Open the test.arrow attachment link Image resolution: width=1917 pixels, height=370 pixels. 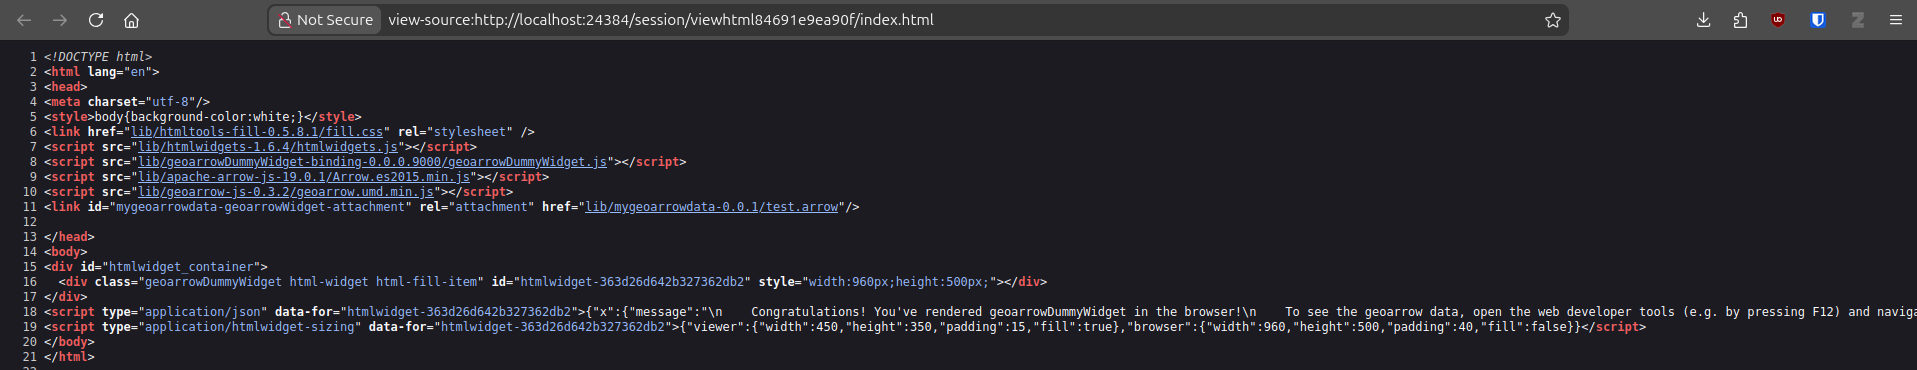click(x=712, y=207)
